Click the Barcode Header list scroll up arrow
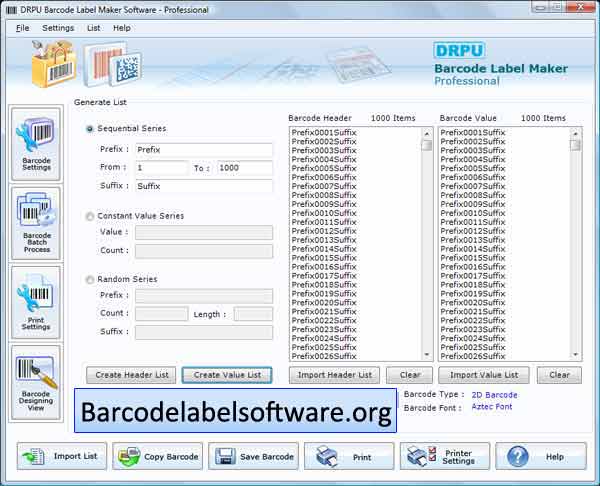The image size is (600, 486). pyautogui.click(x=427, y=134)
